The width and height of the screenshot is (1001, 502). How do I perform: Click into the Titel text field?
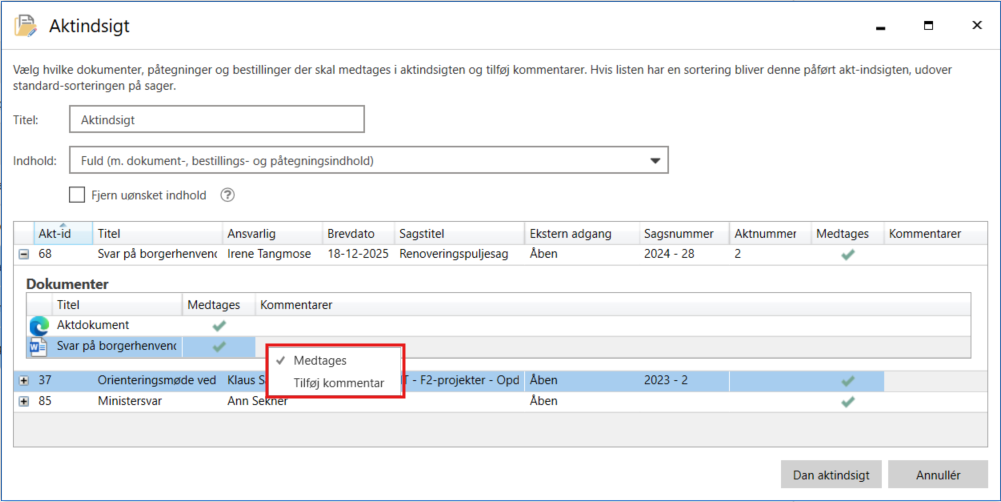coord(216,119)
